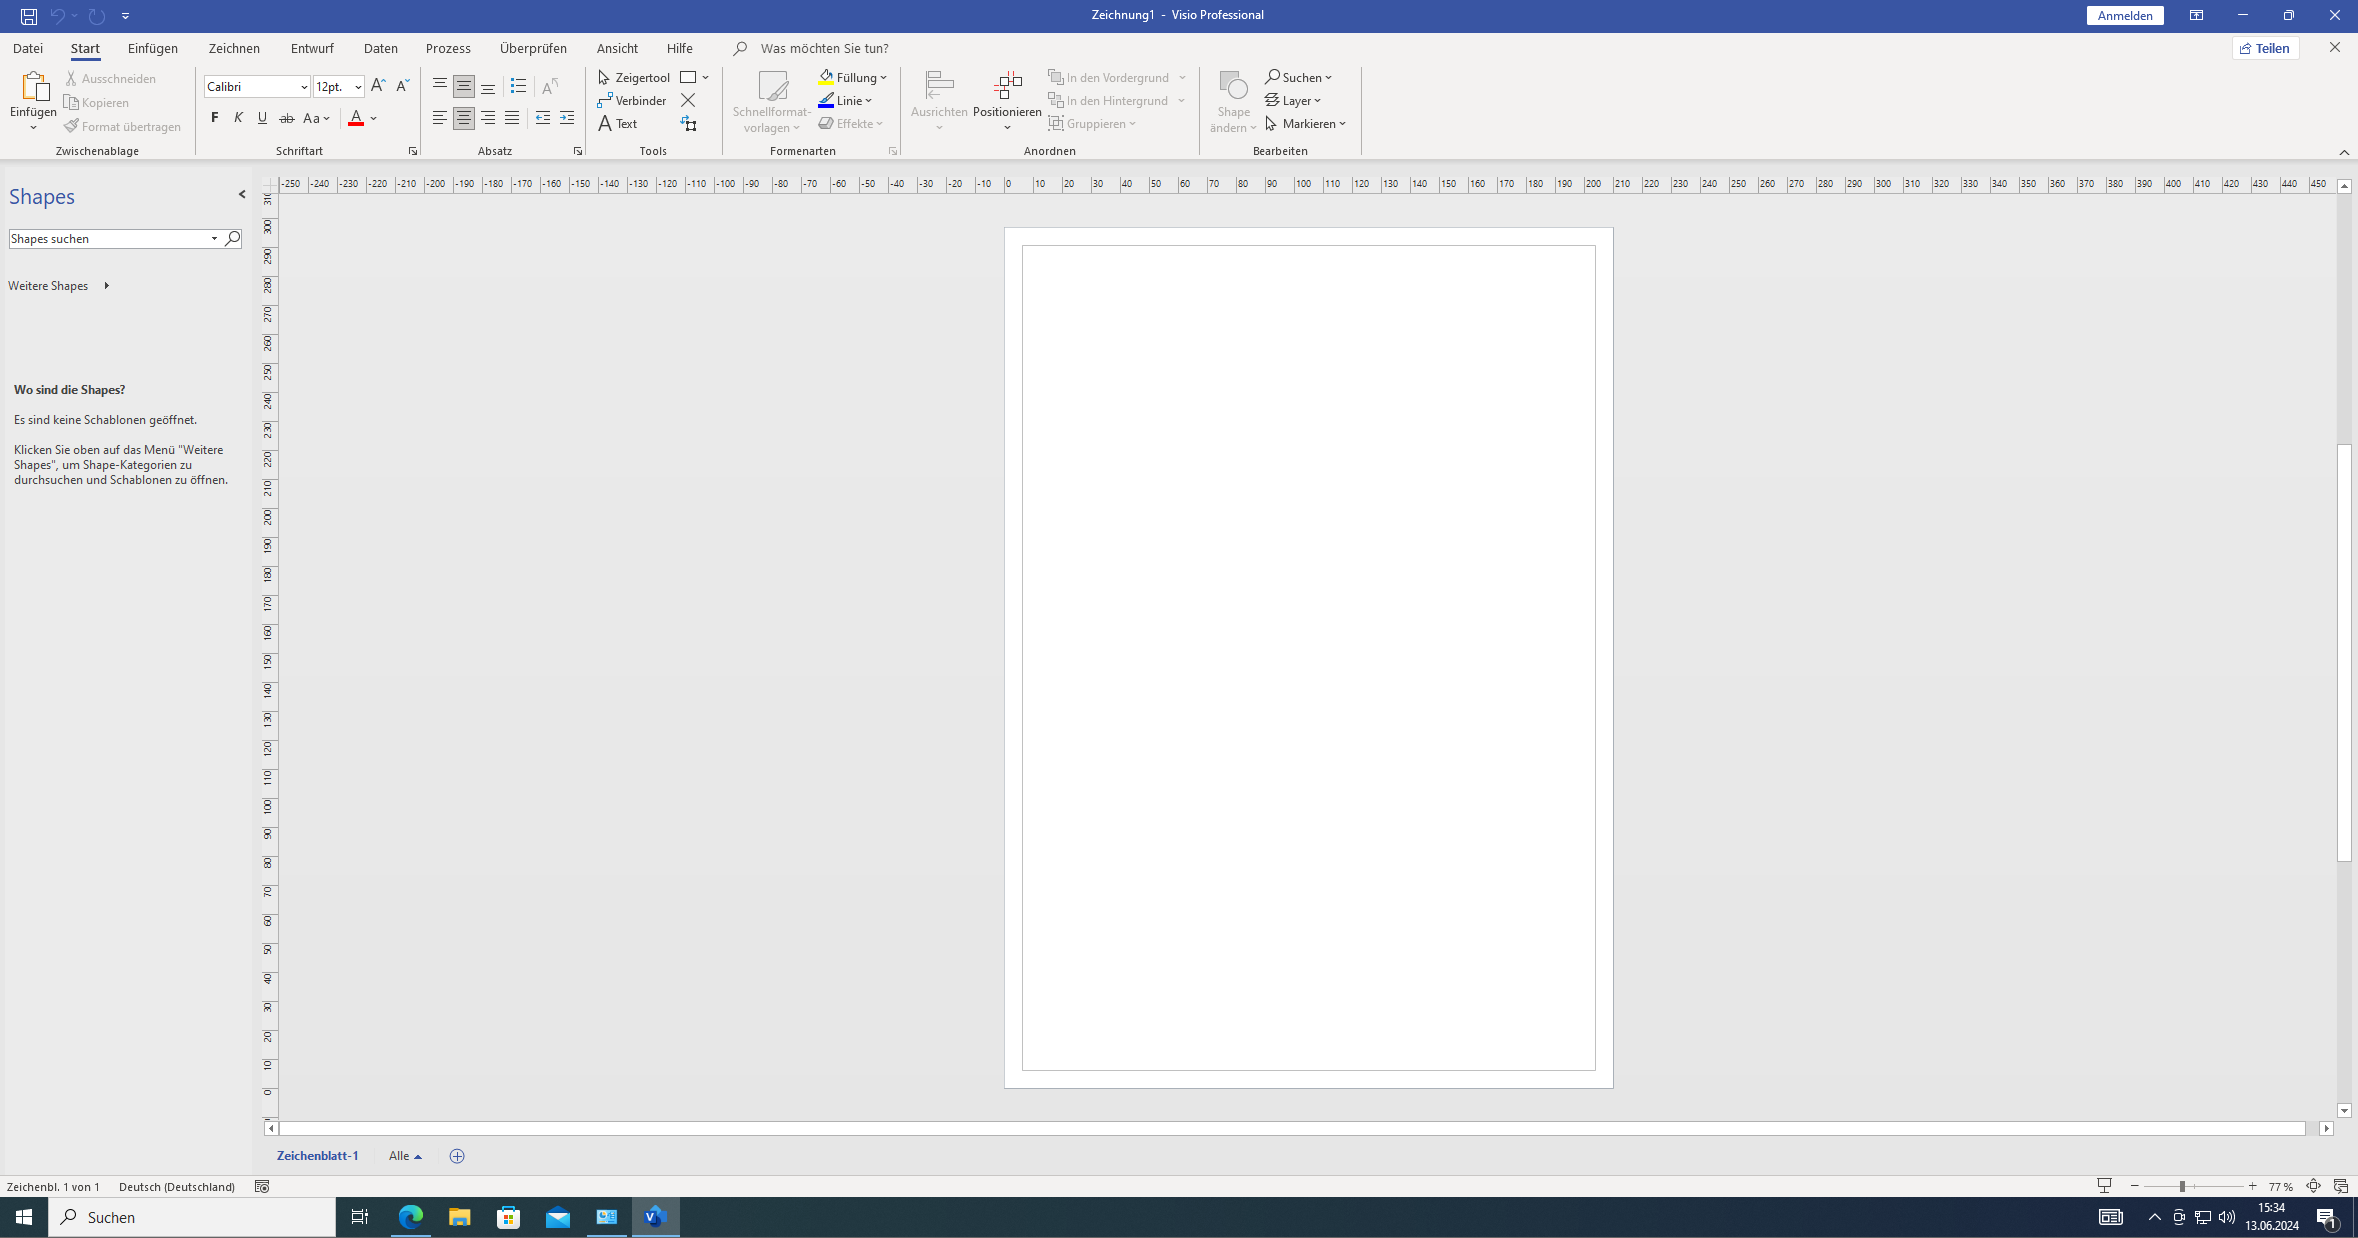Select the Text tool

pyautogui.click(x=617, y=124)
